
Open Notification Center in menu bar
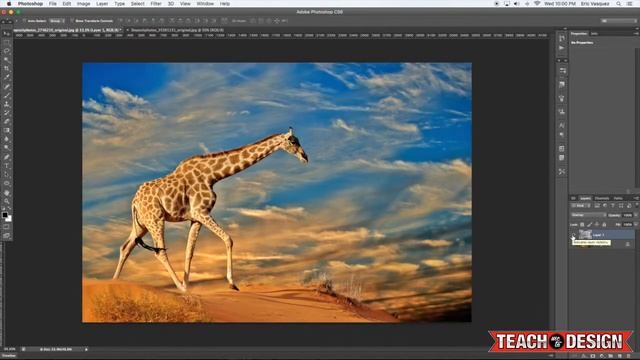tap(630, 4)
